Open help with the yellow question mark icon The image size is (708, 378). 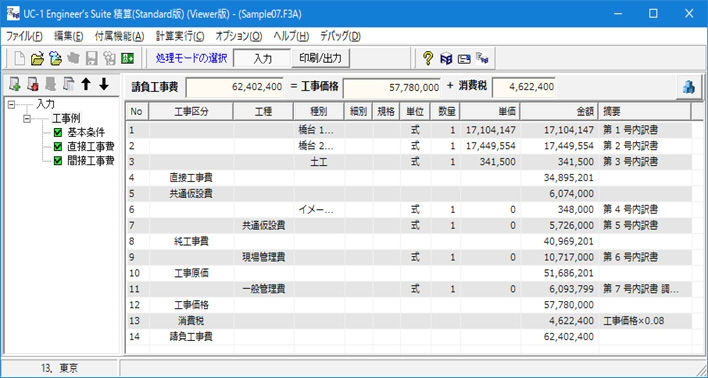[x=428, y=58]
